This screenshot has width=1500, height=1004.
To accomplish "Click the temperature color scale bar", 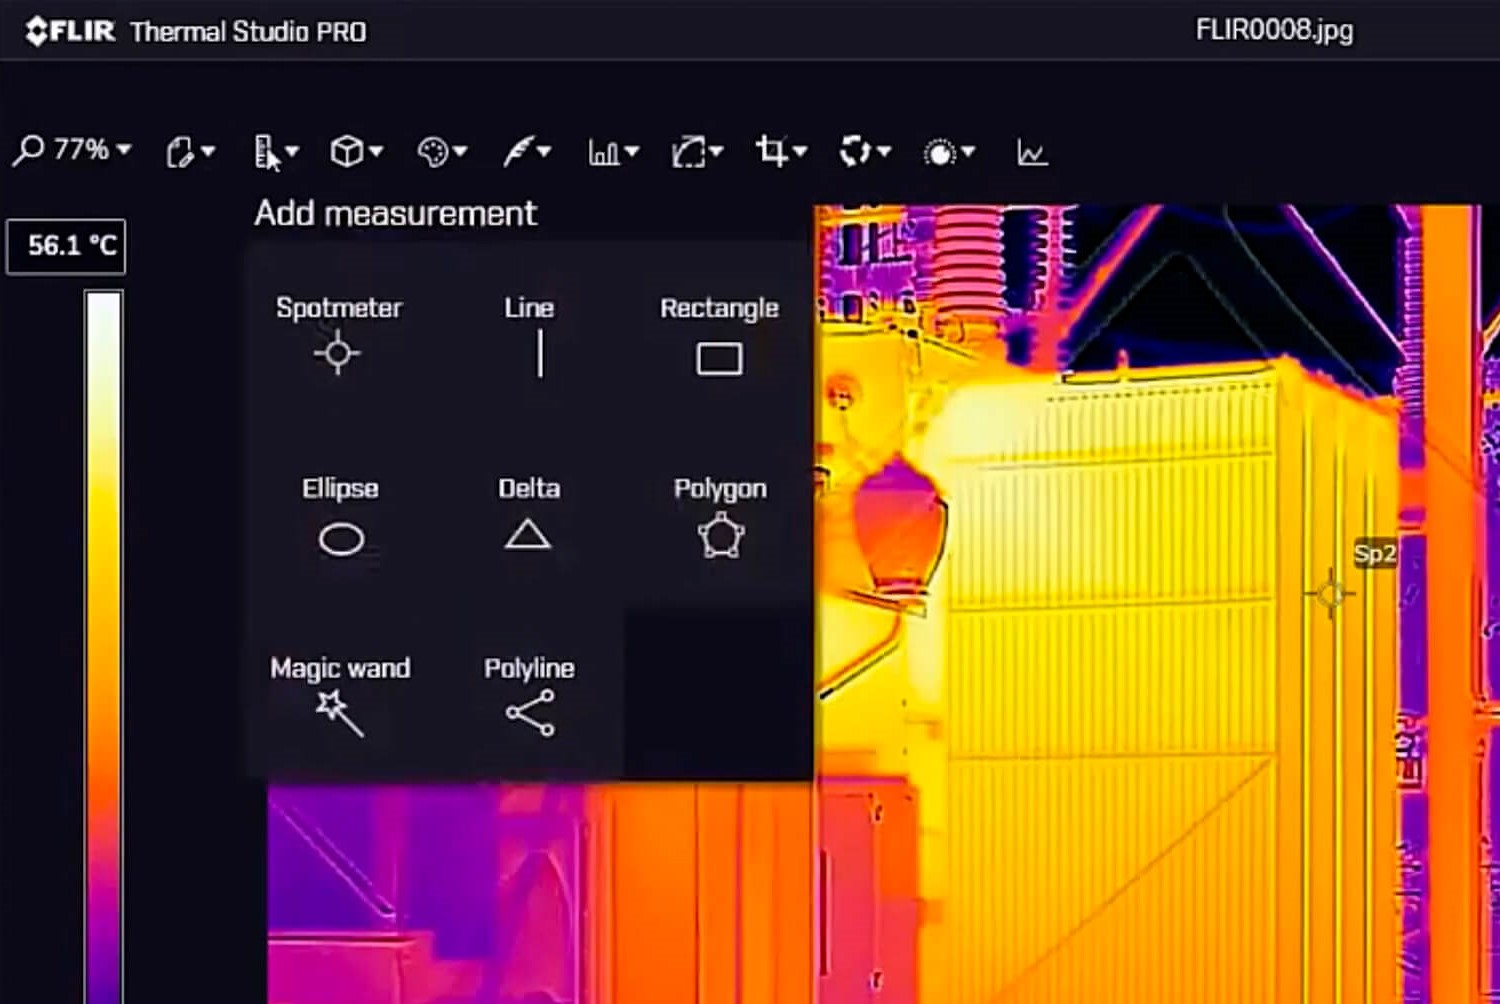I will click(x=103, y=646).
